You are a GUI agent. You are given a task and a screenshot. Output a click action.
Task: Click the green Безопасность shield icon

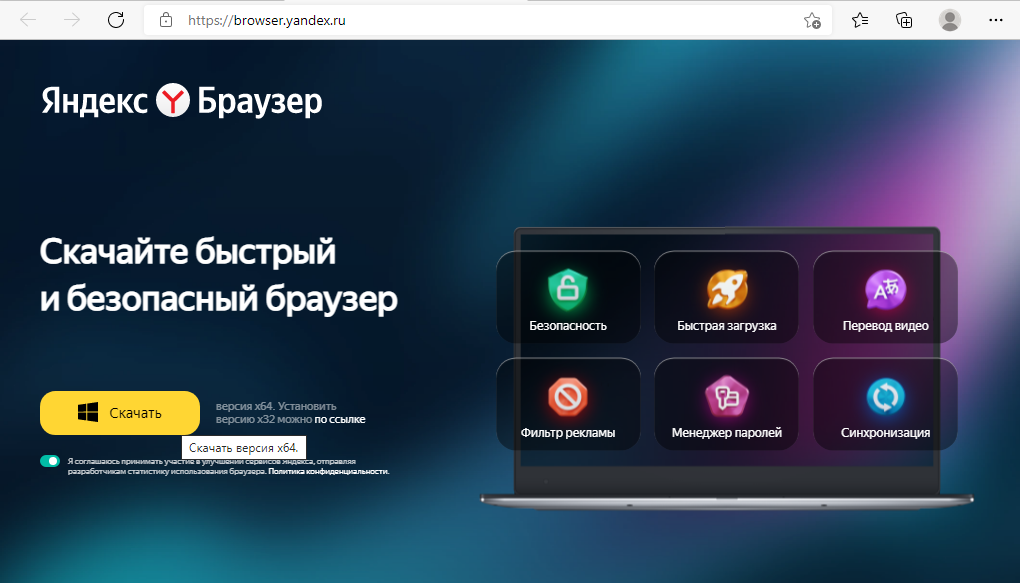pyautogui.click(x=567, y=290)
